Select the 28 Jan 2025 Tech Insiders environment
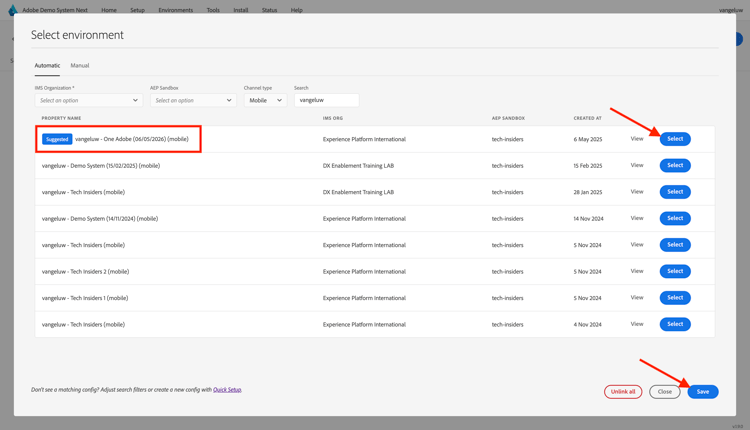This screenshot has height=430, width=750. click(675, 192)
